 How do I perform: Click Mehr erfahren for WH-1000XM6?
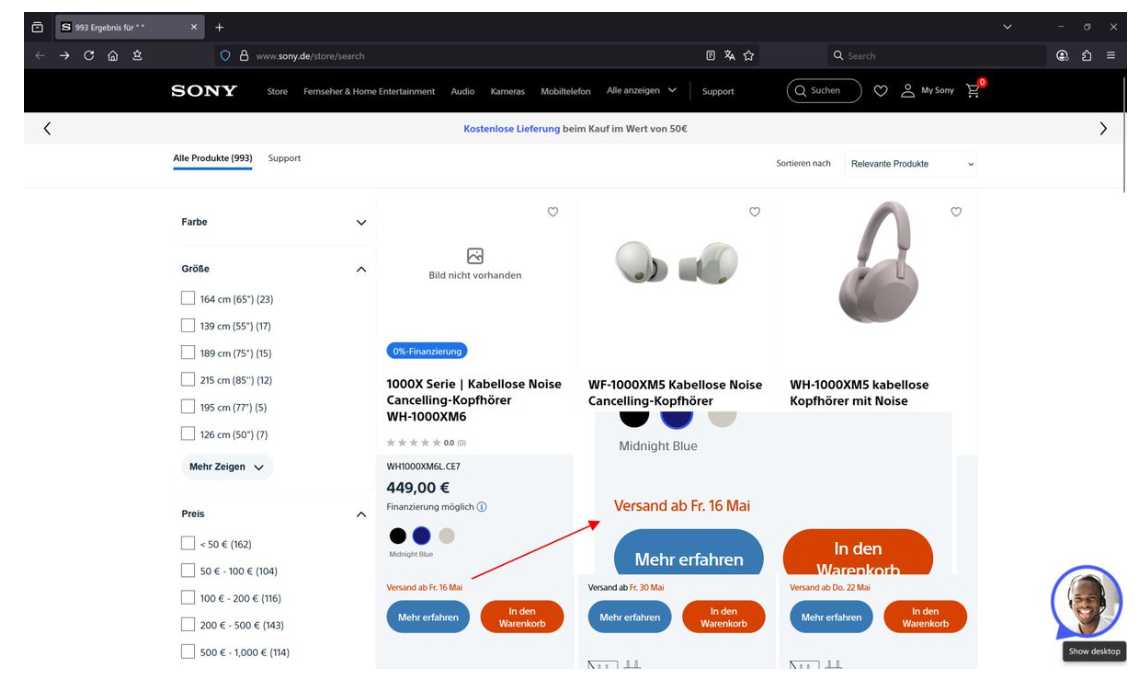click(428, 617)
